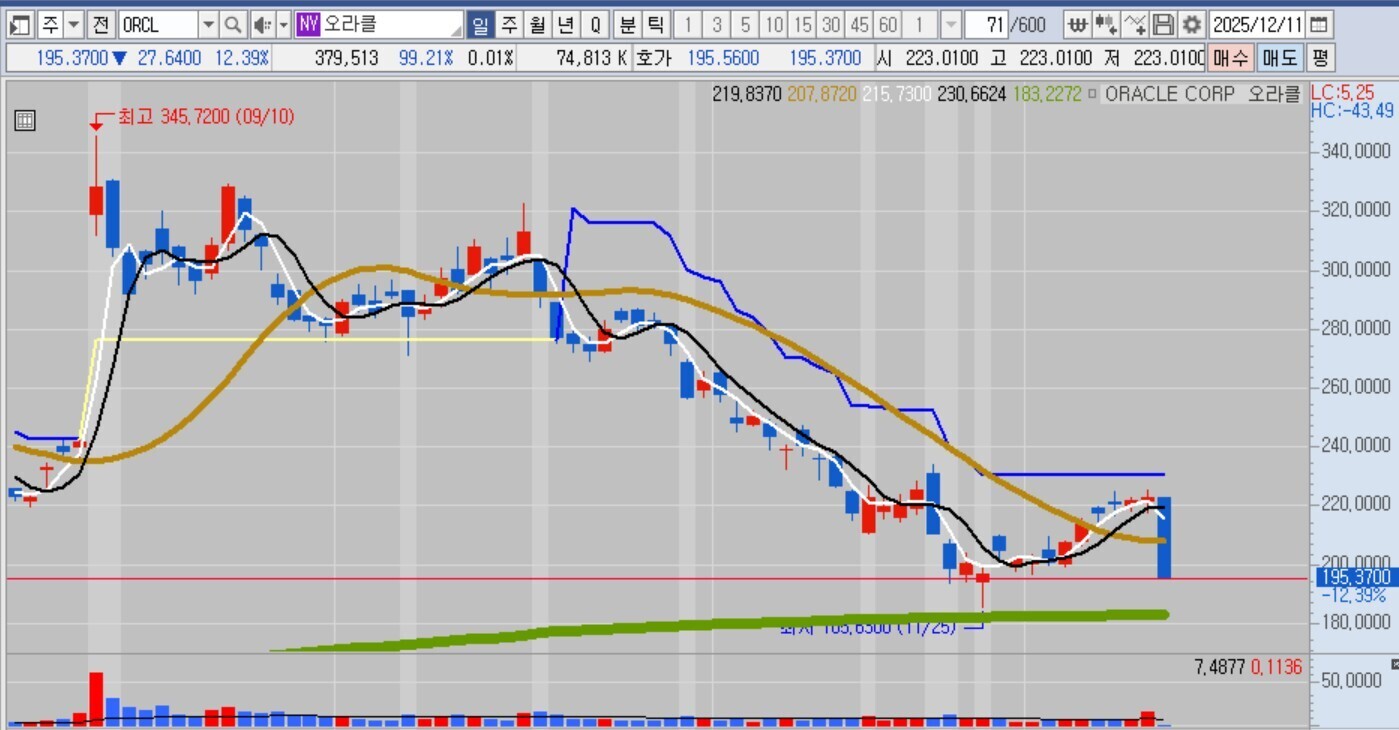Image resolution: width=1399 pixels, height=730 pixels.
Task: Choose the 15 interval preset
Action: 802,24
